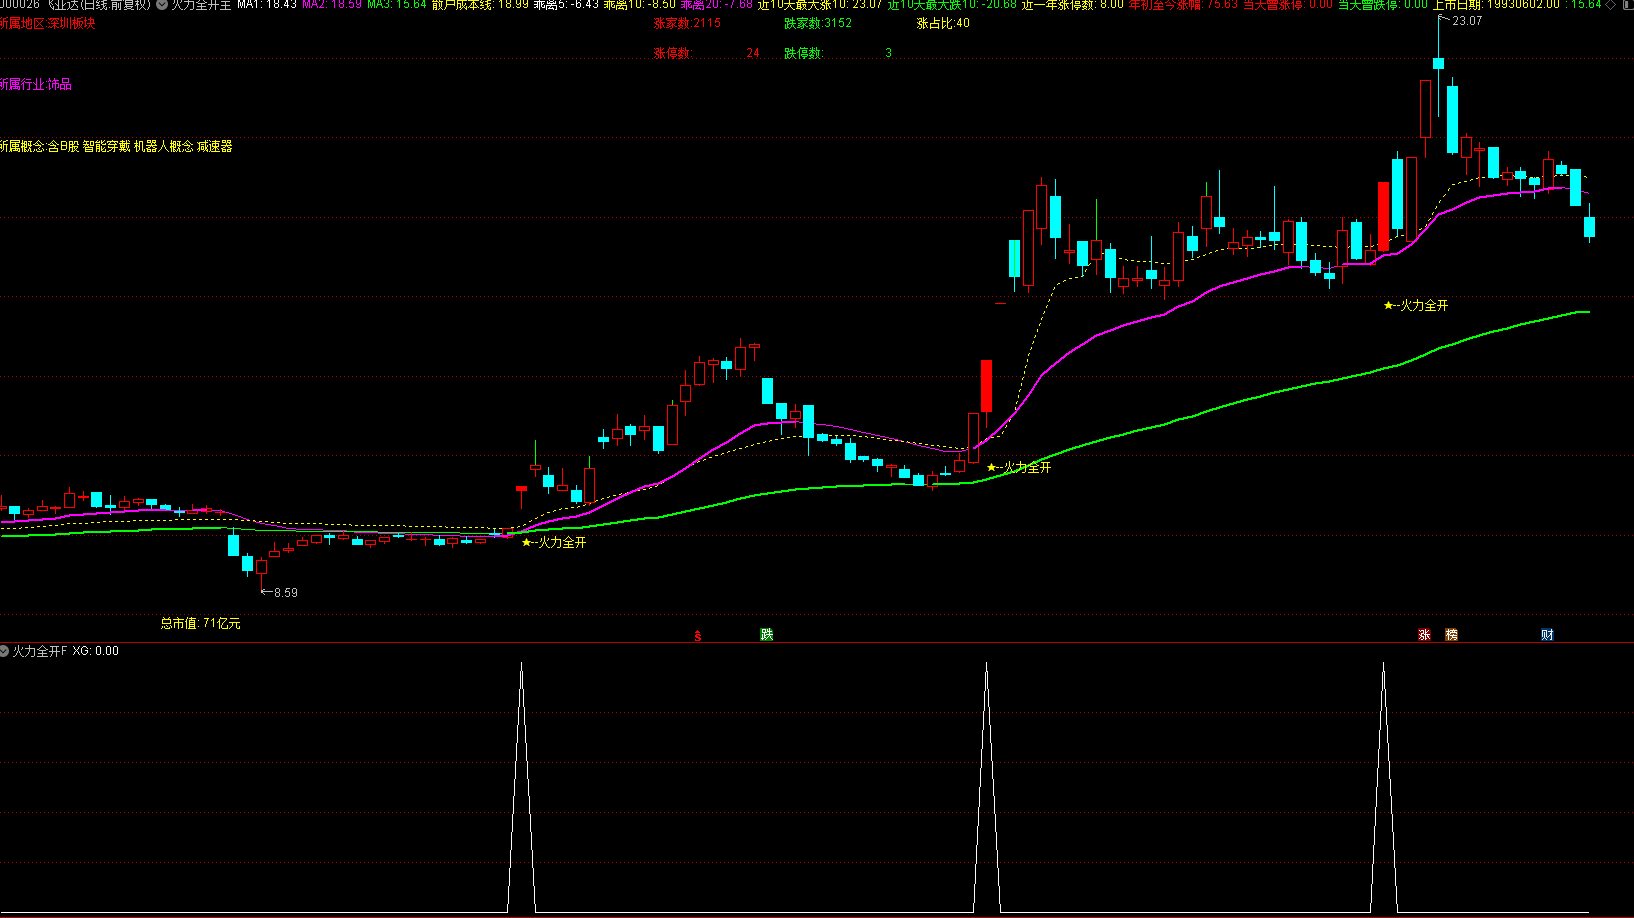The image size is (1634, 918).
Task: Open the blue 财 financial event marker
Action: (1547, 635)
